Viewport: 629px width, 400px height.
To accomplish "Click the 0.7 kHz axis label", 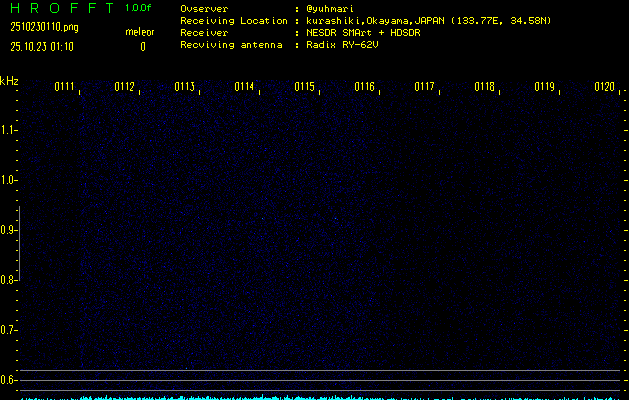I will click(7, 330).
